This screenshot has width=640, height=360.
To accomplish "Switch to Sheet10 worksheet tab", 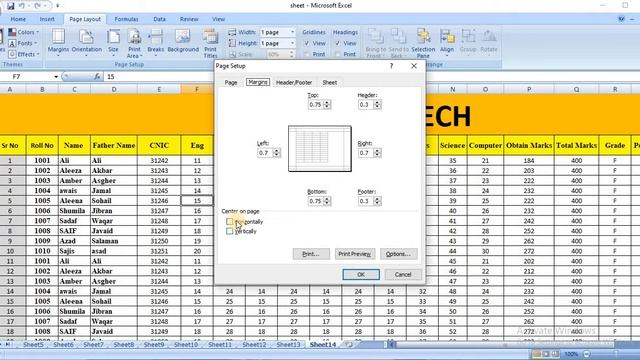I will click(x=186, y=344).
